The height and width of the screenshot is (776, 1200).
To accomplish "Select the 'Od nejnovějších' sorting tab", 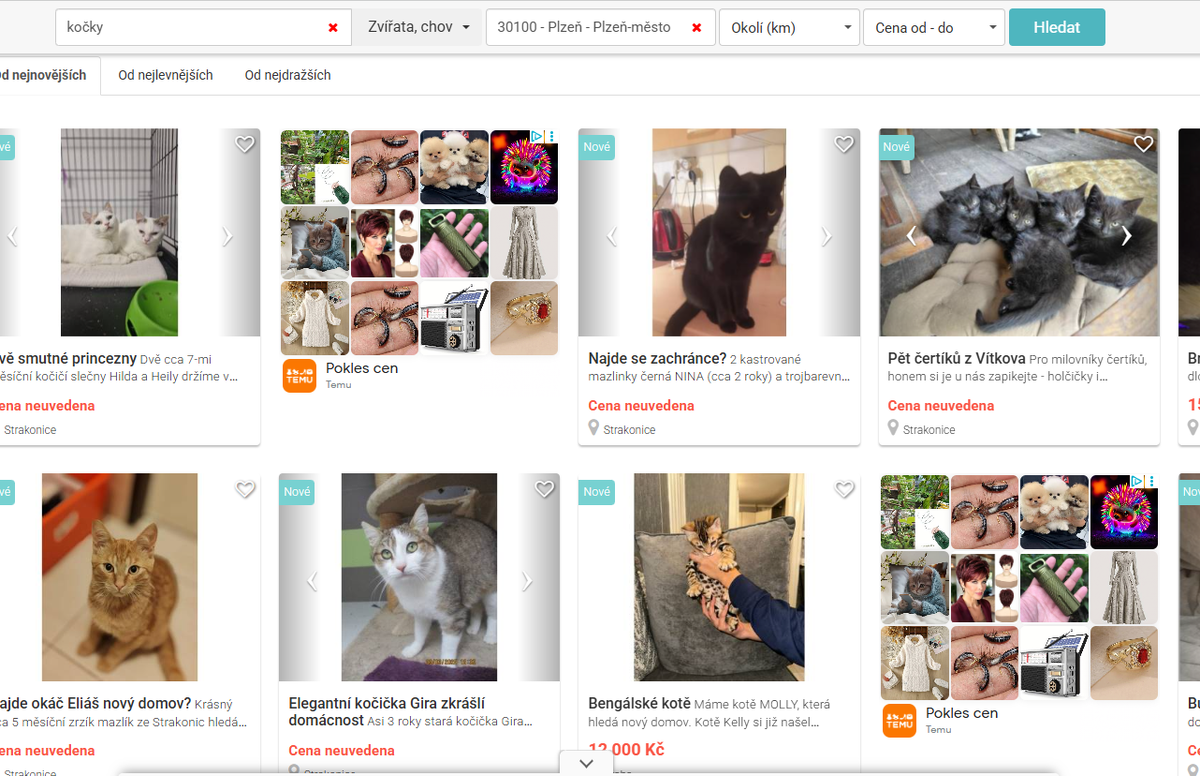I will pos(46,75).
